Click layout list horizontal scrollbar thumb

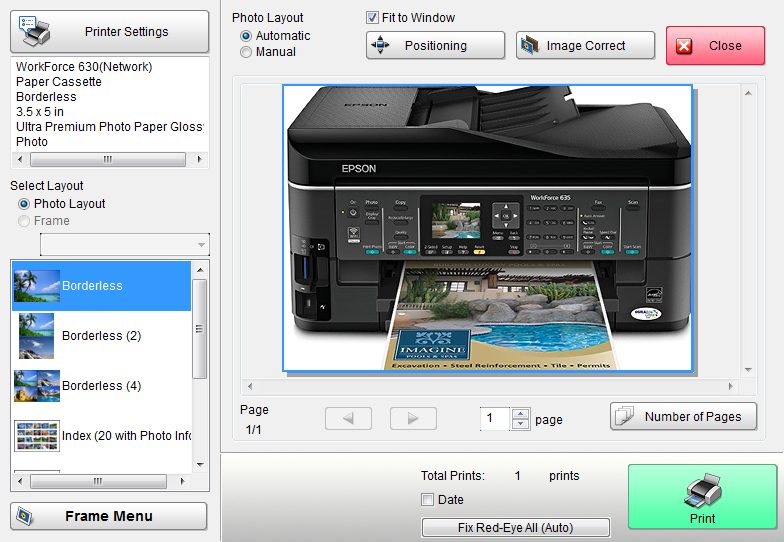[98, 482]
